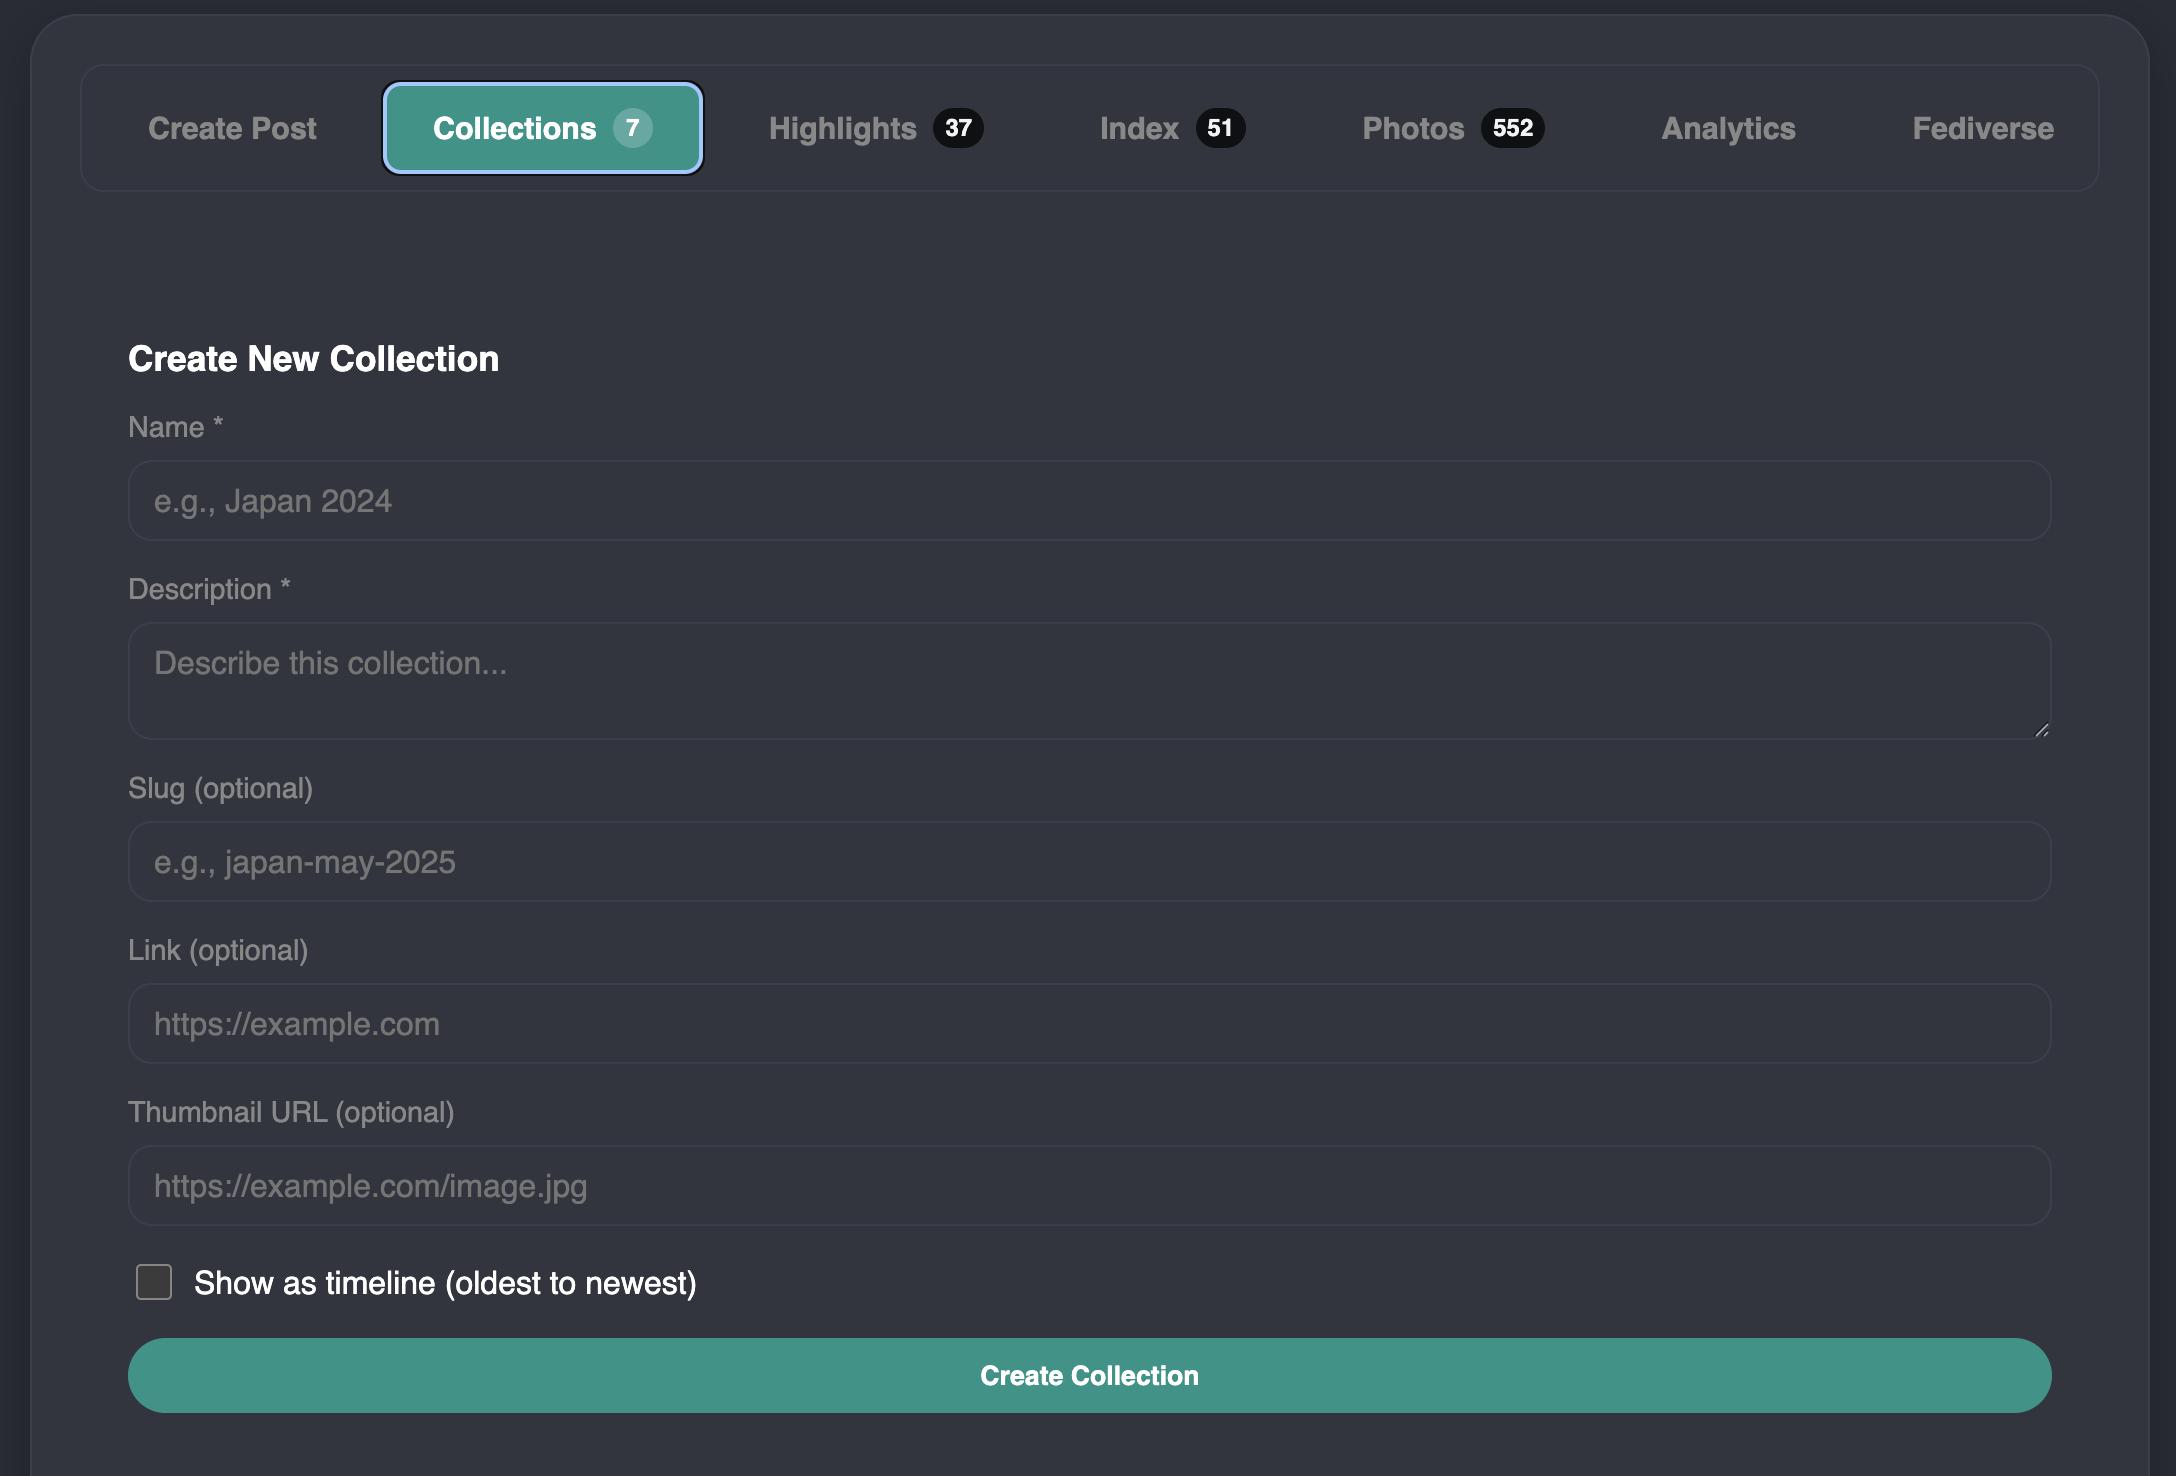Viewport: 2176px width, 1476px height.
Task: Click the Description textarea resize handle
Action: tap(2041, 730)
